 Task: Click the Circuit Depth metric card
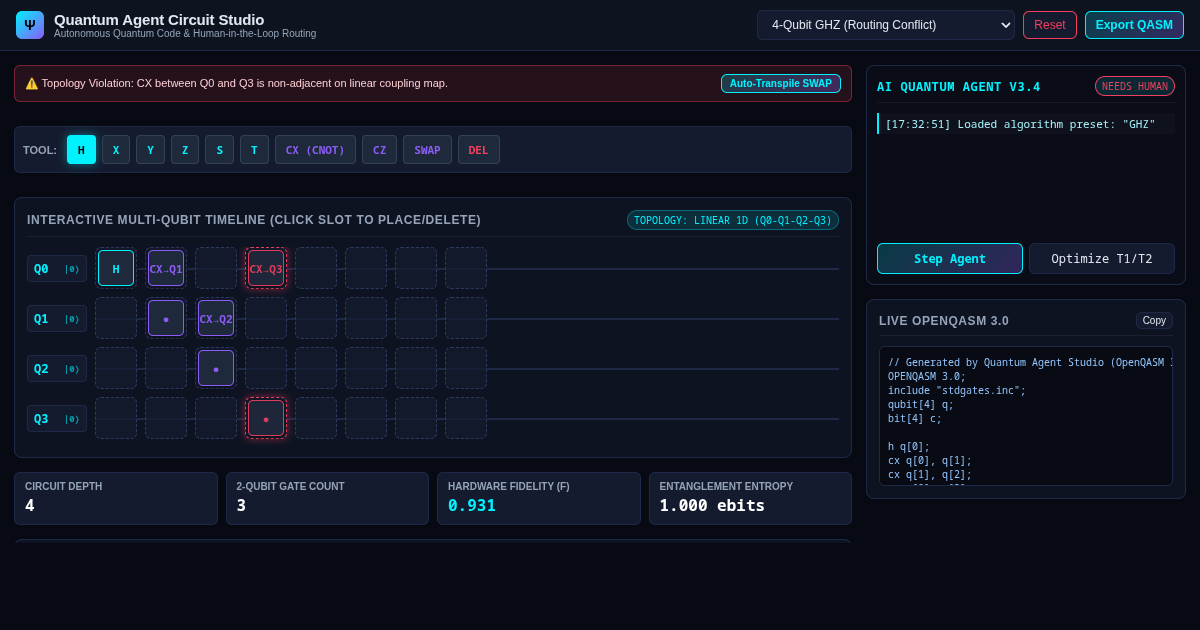(x=116, y=498)
